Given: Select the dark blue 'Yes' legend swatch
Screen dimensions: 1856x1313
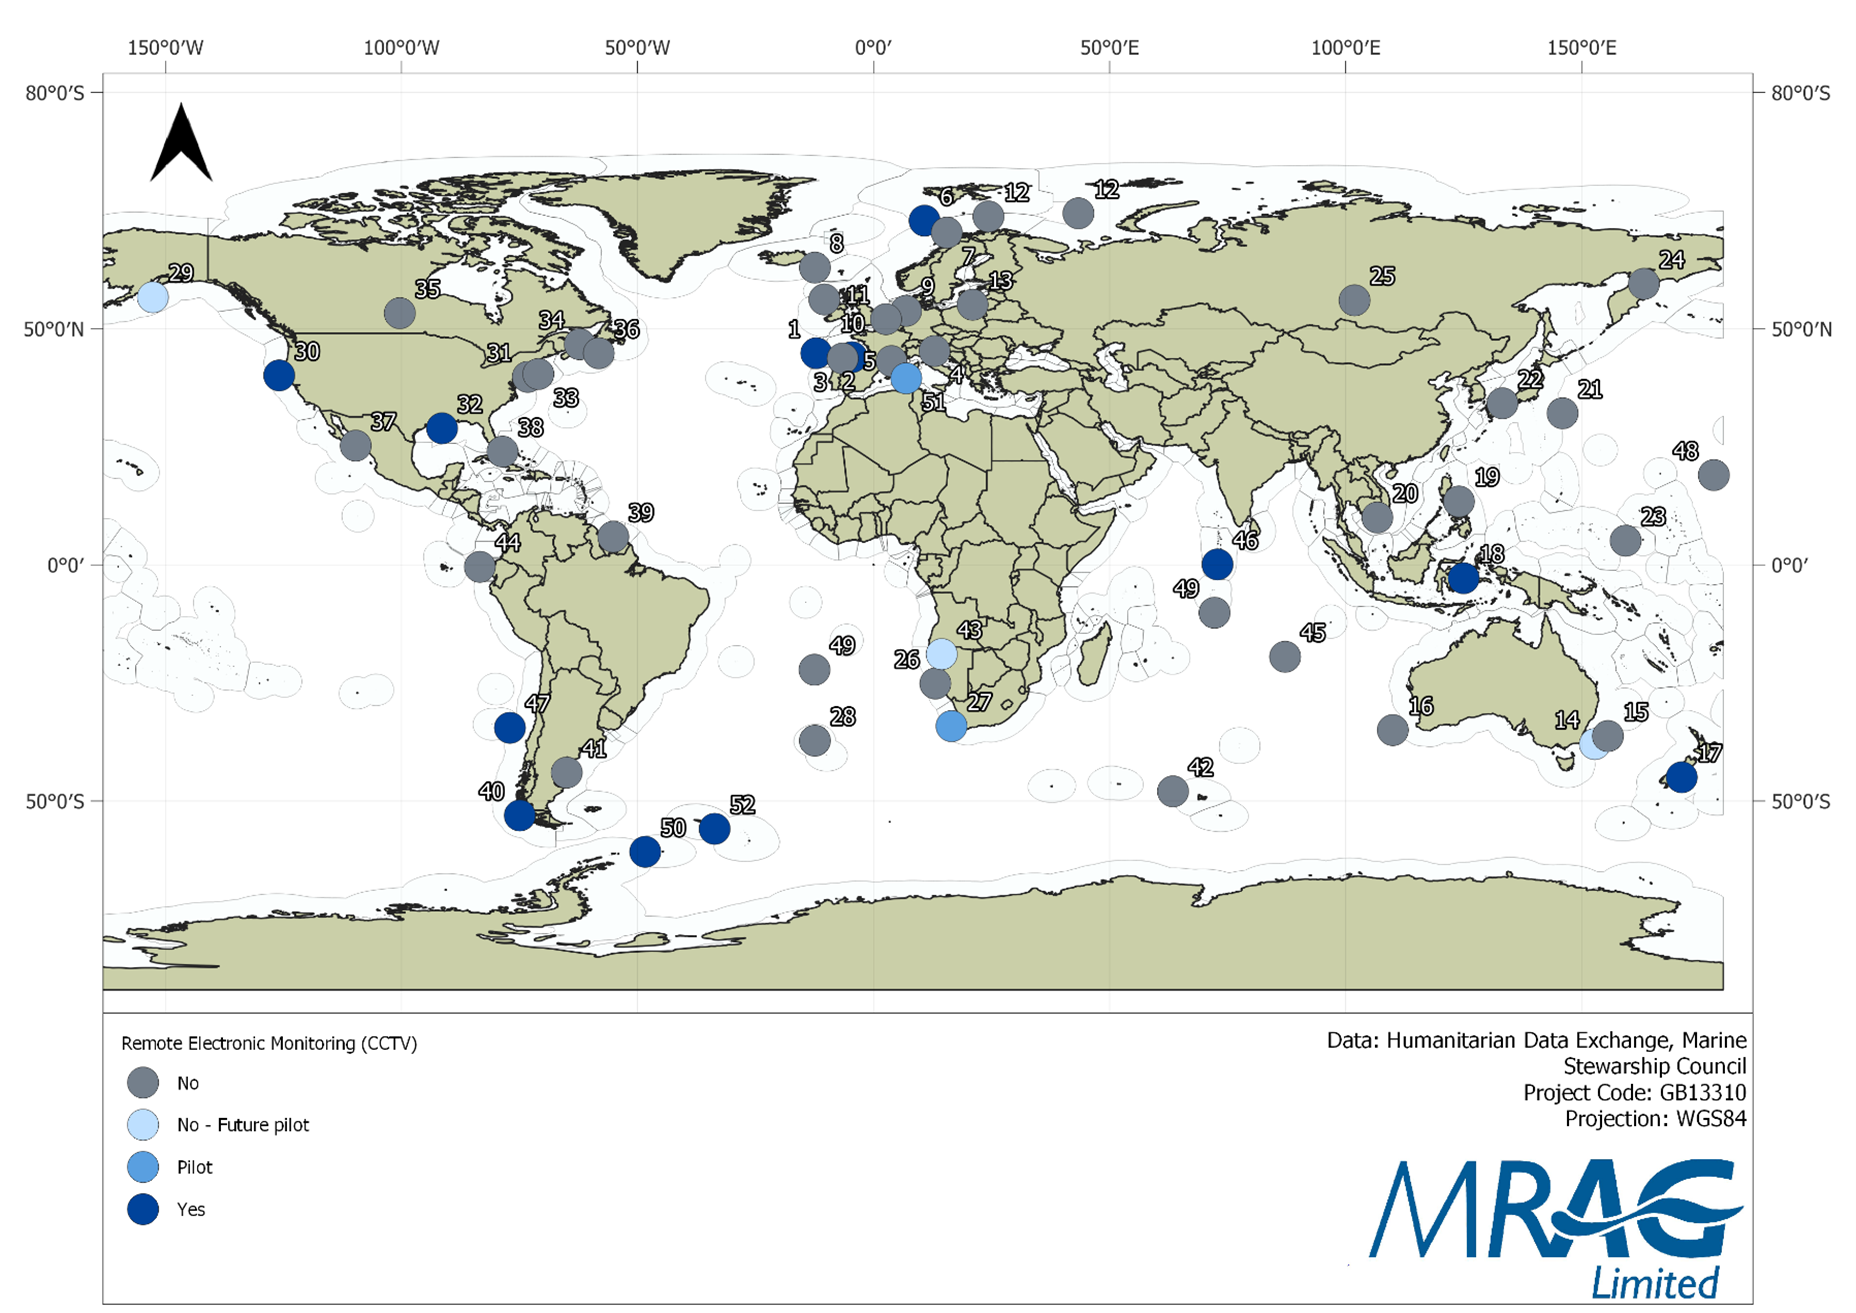Looking at the screenshot, I should [x=143, y=1209].
